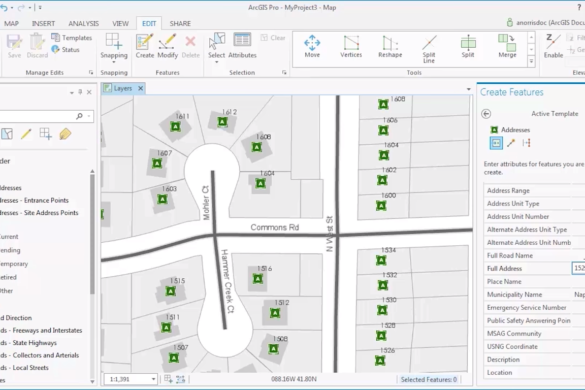Activate the Select tool
The height and width of the screenshot is (390, 585).
point(216,45)
